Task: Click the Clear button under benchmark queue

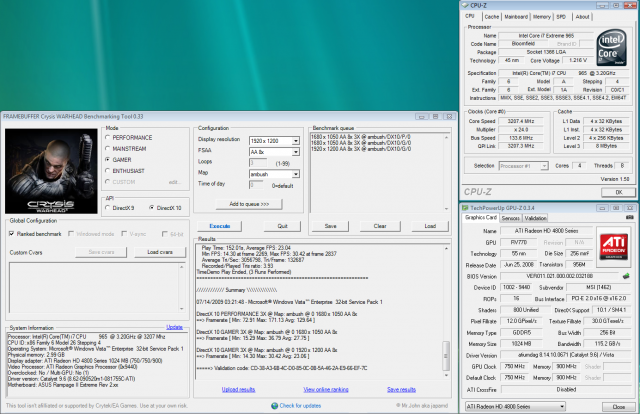Action: (x=380, y=226)
